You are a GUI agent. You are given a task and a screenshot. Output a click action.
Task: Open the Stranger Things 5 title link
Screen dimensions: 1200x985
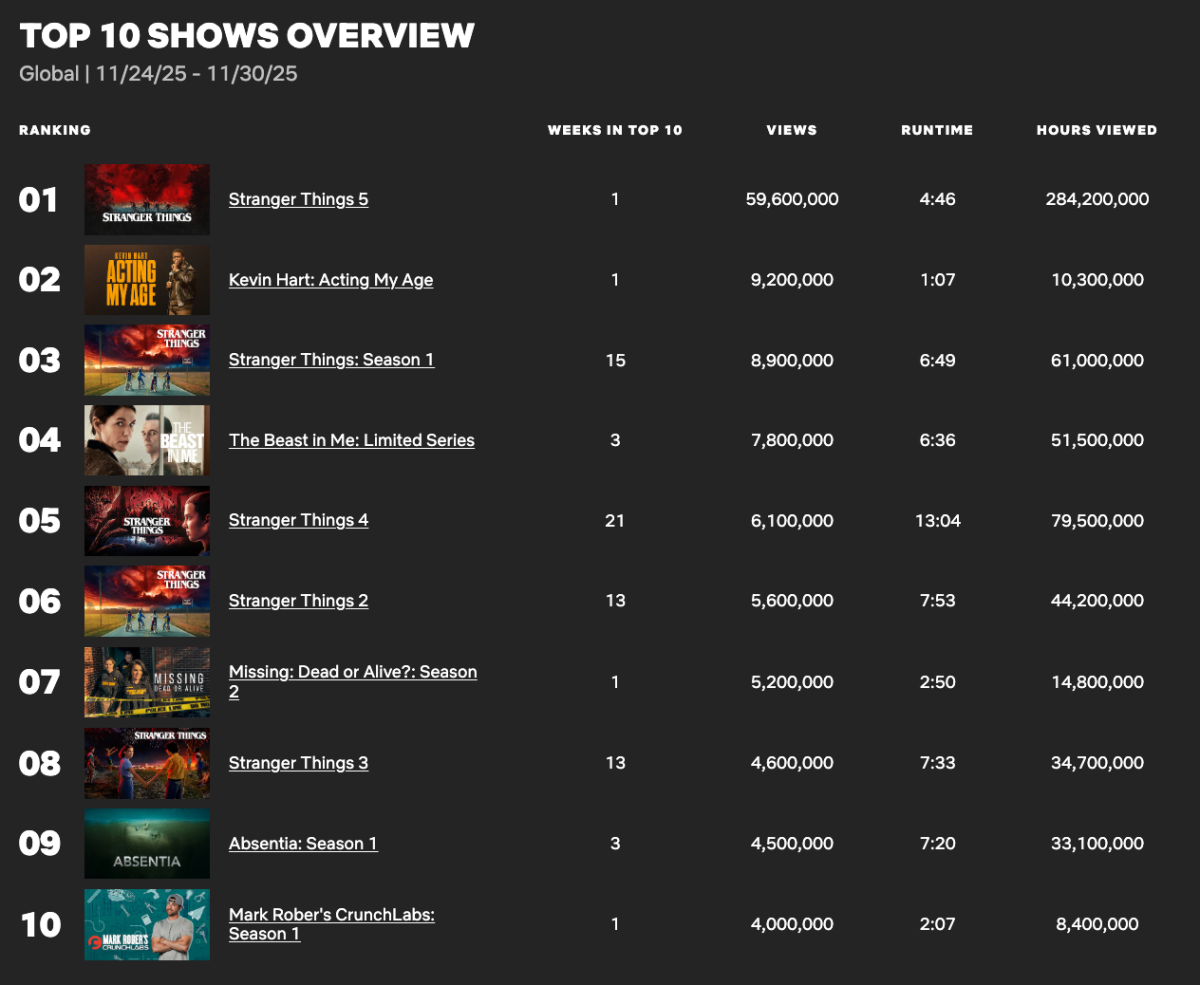pyautogui.click(x=298, y=199)
